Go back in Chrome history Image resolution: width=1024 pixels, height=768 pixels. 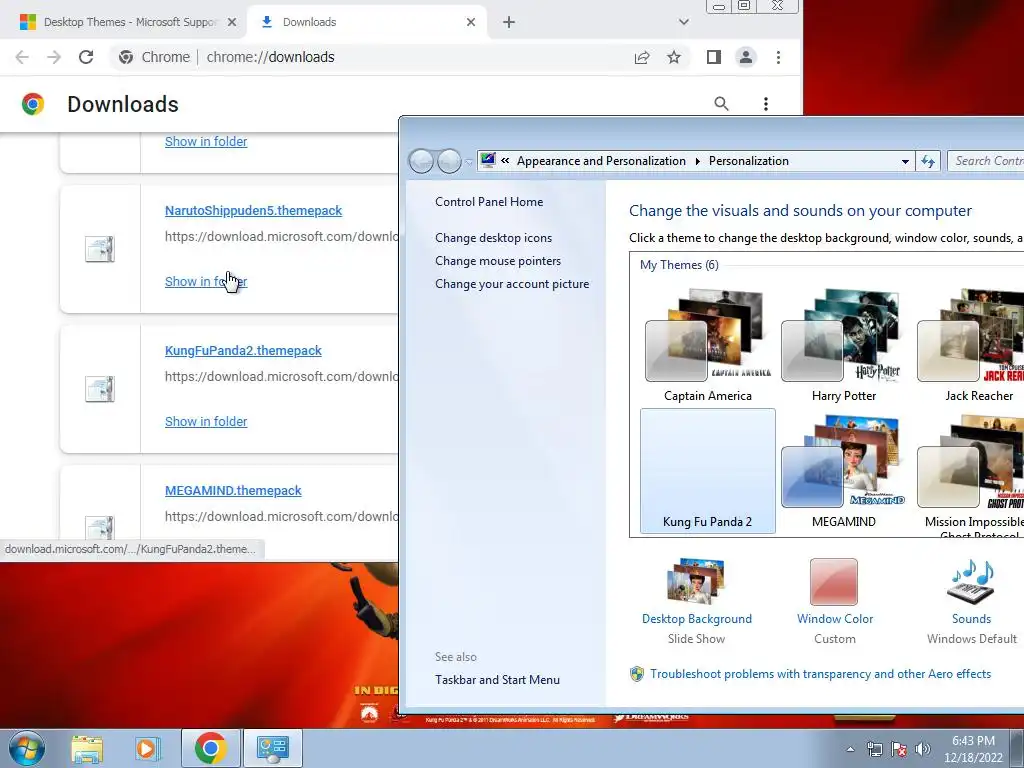point(22,57)
